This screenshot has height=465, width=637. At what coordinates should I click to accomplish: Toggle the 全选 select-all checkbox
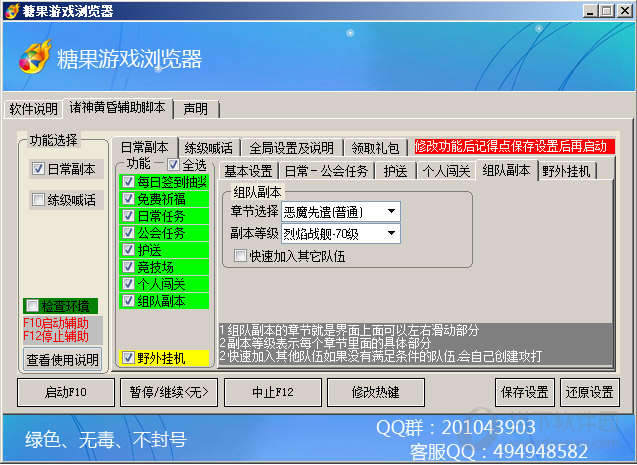pos(173,164)
